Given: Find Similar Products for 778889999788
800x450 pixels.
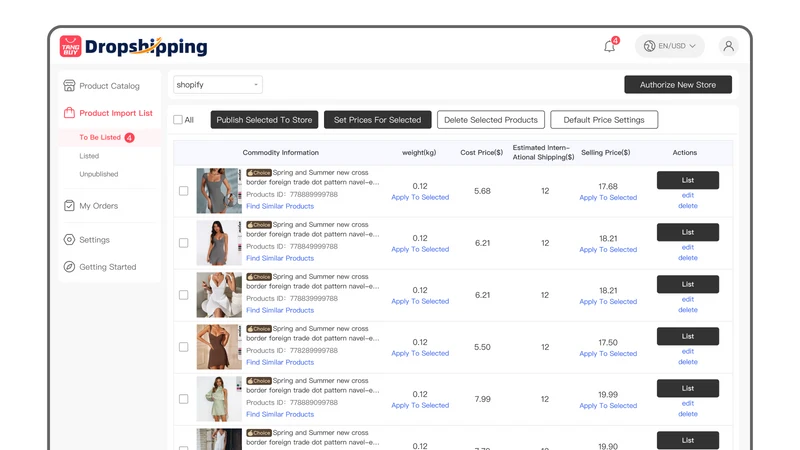Looking at the screenshot, I should click(x=280, y=206).
